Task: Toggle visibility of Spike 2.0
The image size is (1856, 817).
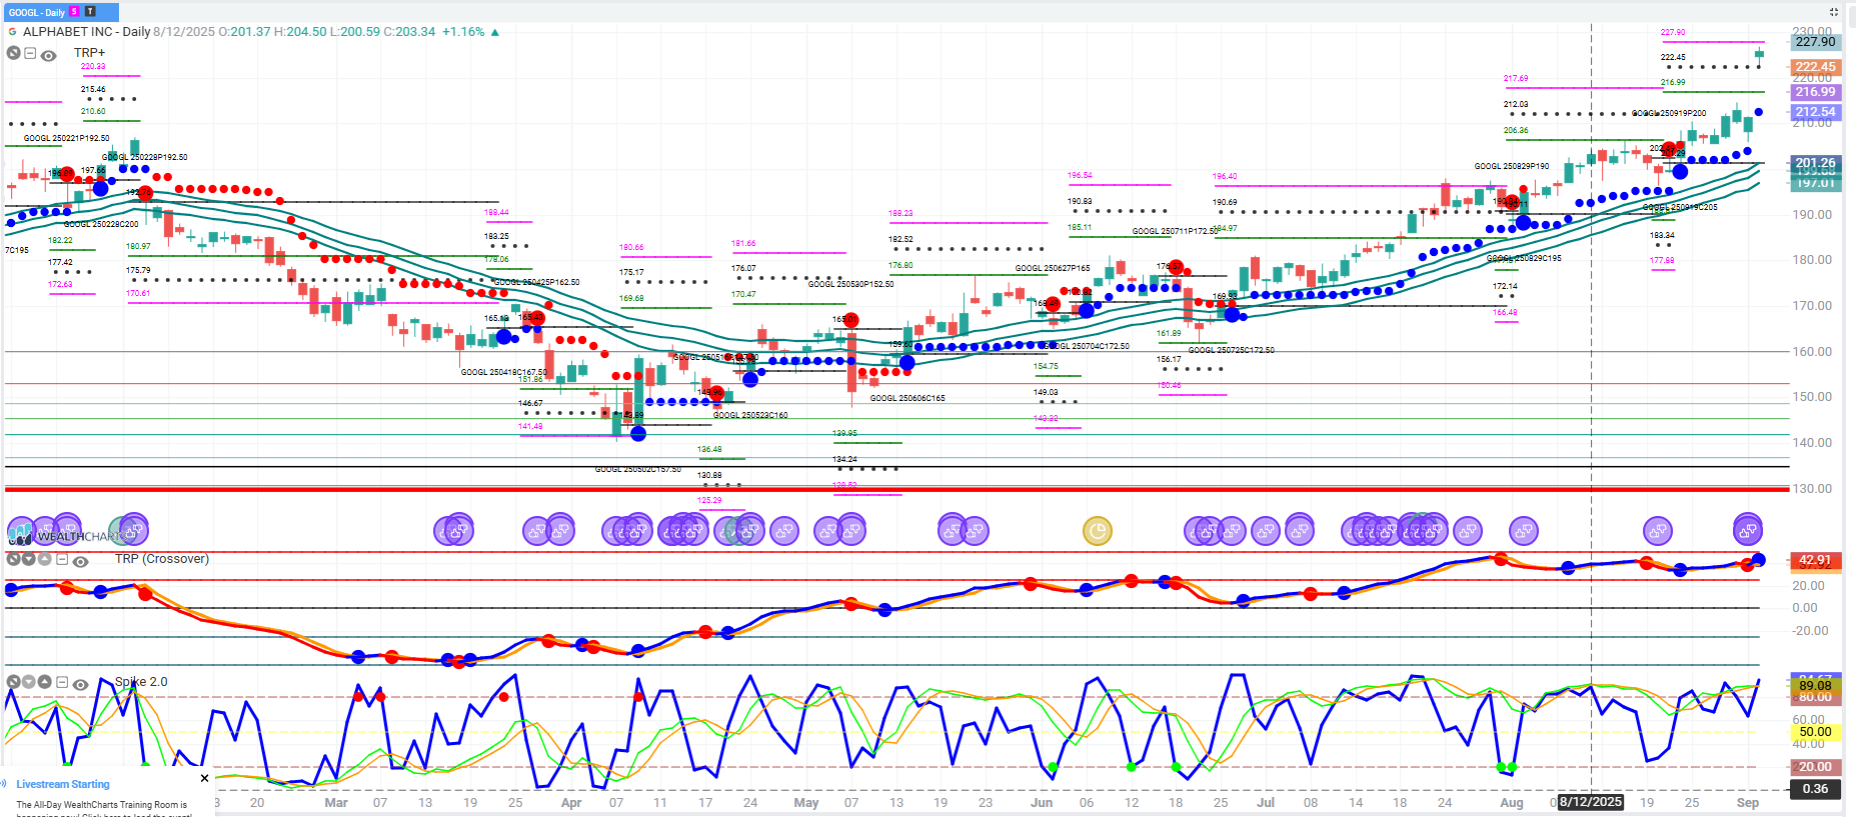Action: (81, 684)
